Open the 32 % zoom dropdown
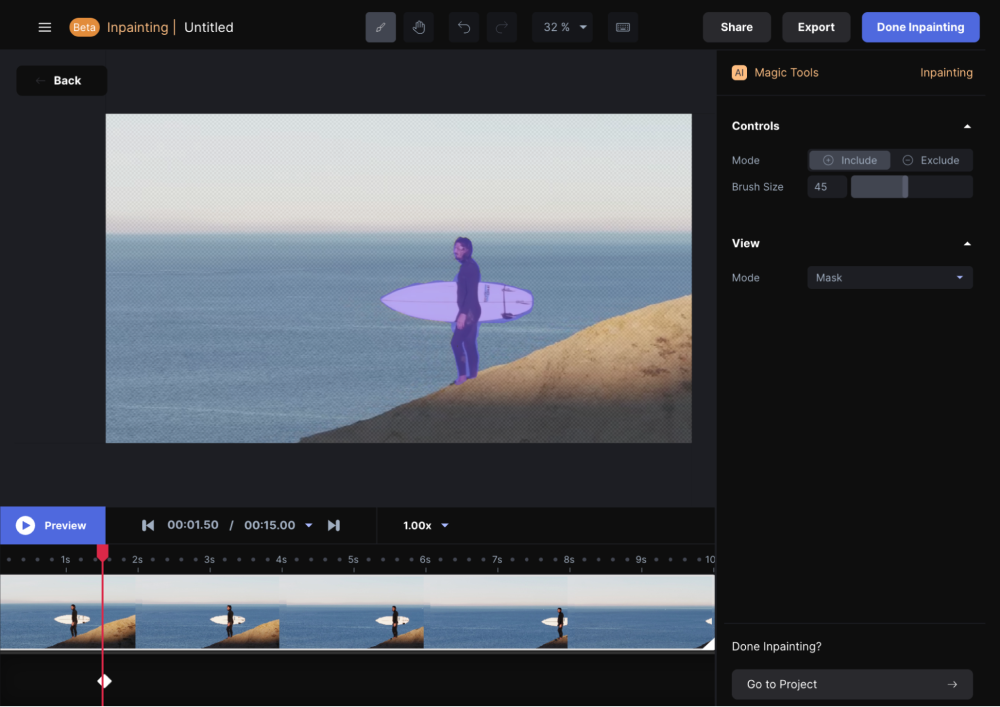The width and height of the screenshot is (1000, 707). (562, 27)
